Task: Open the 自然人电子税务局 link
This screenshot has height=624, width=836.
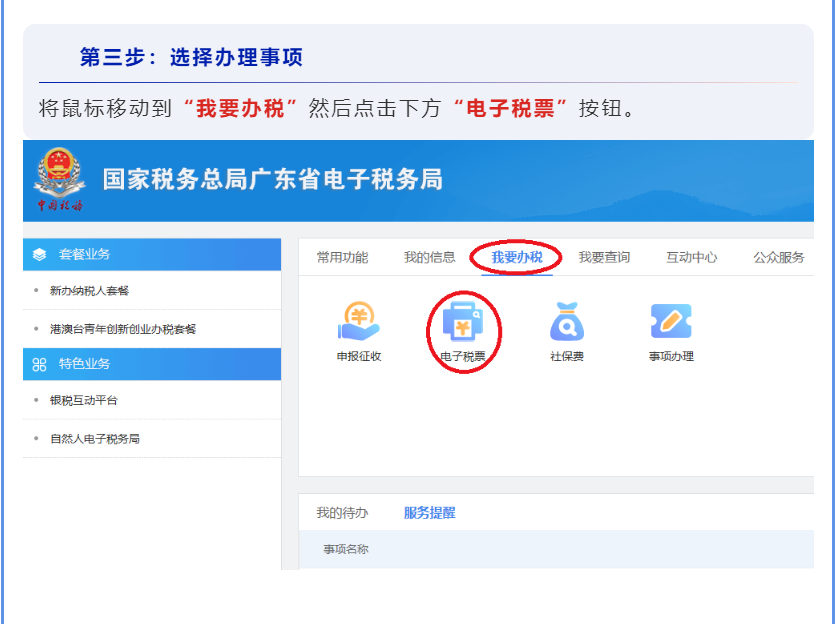Action: click(x=94, y=439)
